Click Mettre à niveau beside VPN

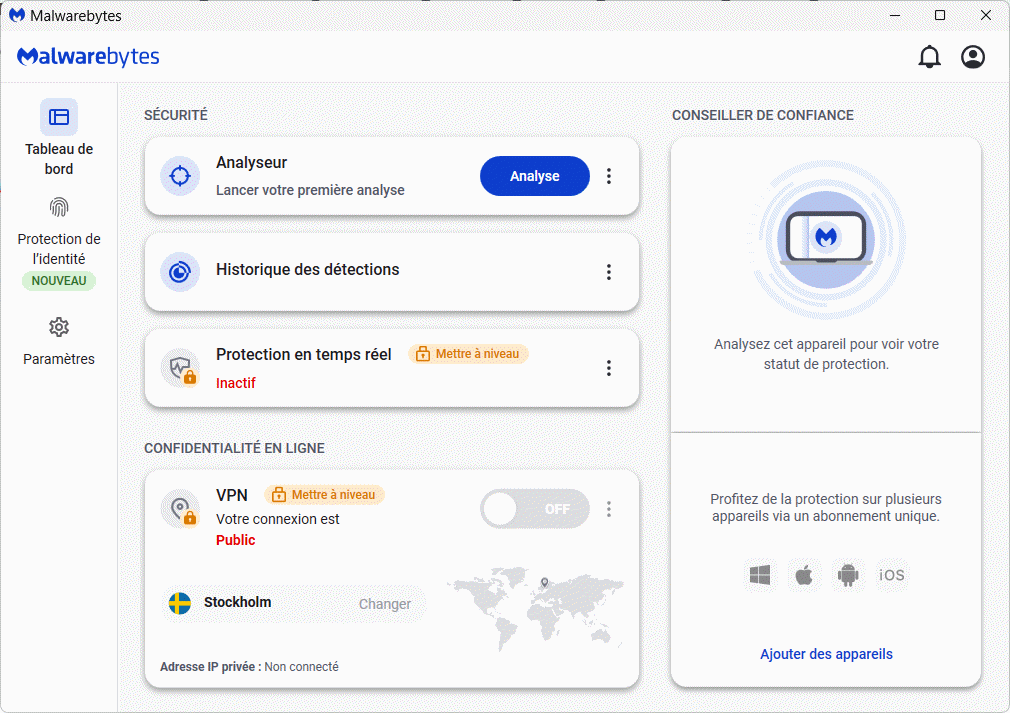point(325,495)
